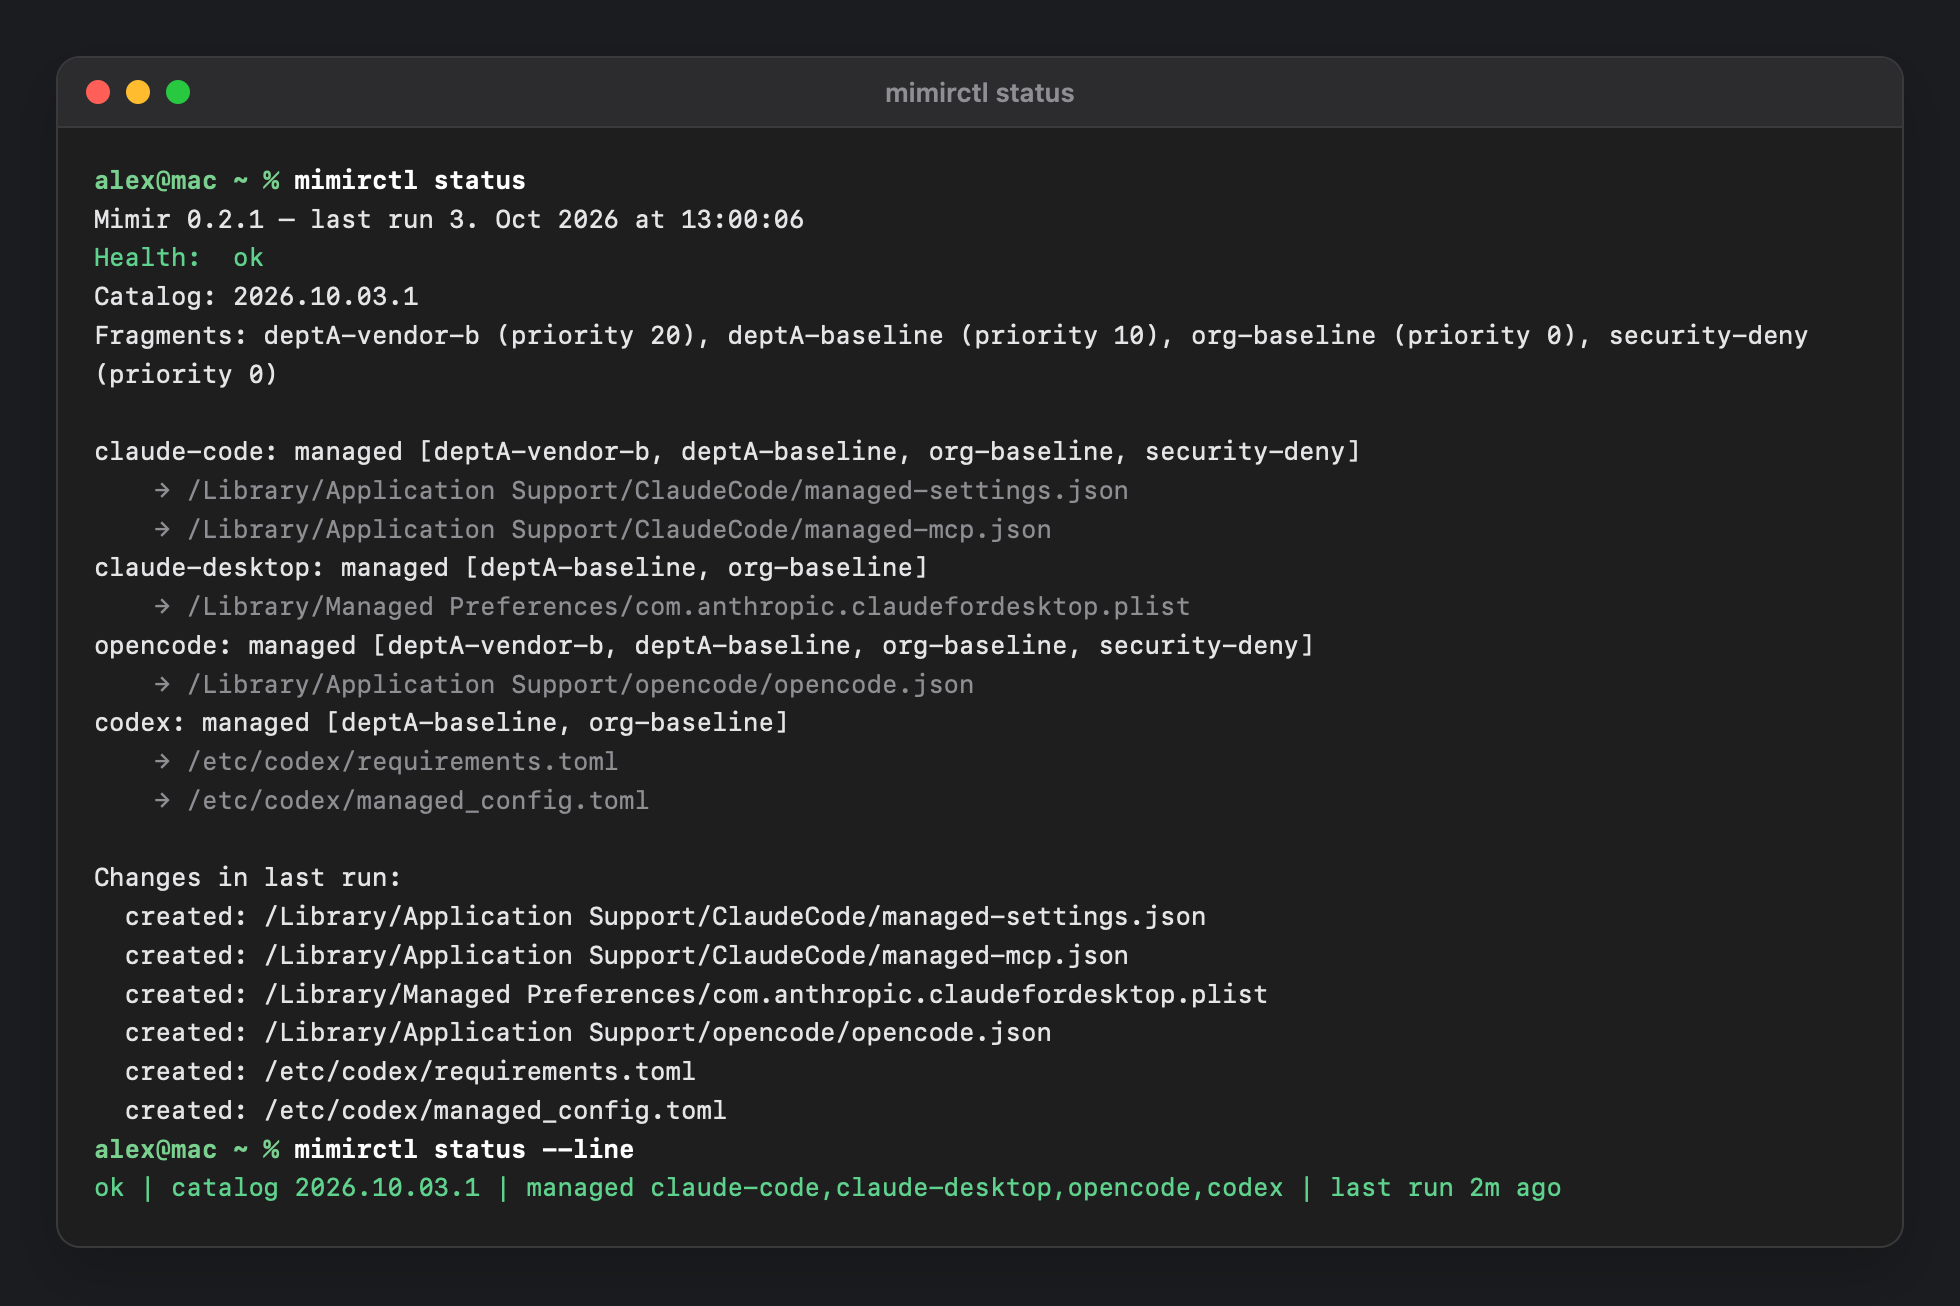Select the 'codex: managed' line

[x=442, y=722]
